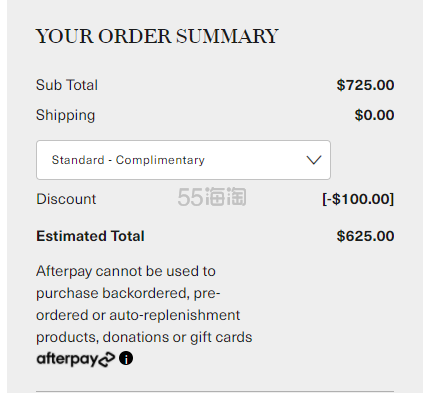Click the Discount label

click(x=66, y=199)
